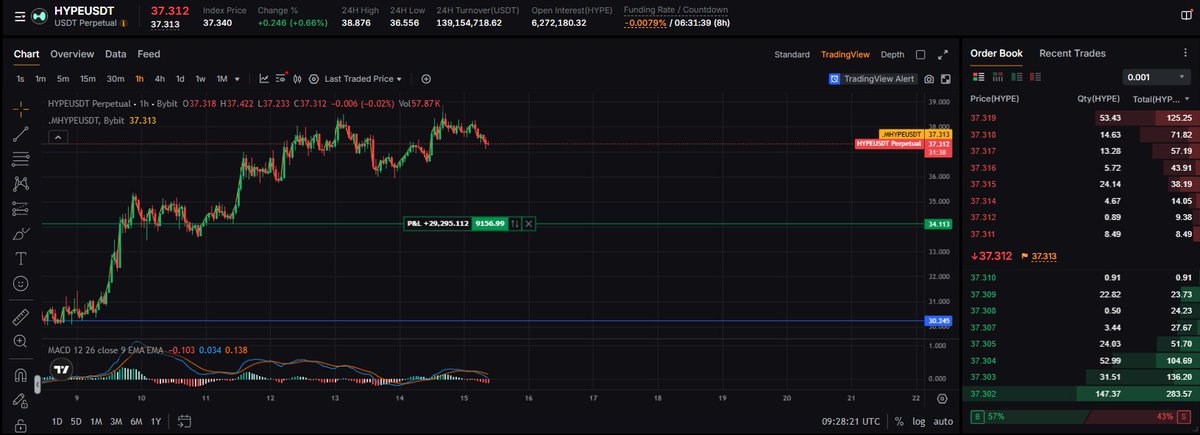Expand the chart to fullscreen
Screen dimensions: 1200x435
941,55
